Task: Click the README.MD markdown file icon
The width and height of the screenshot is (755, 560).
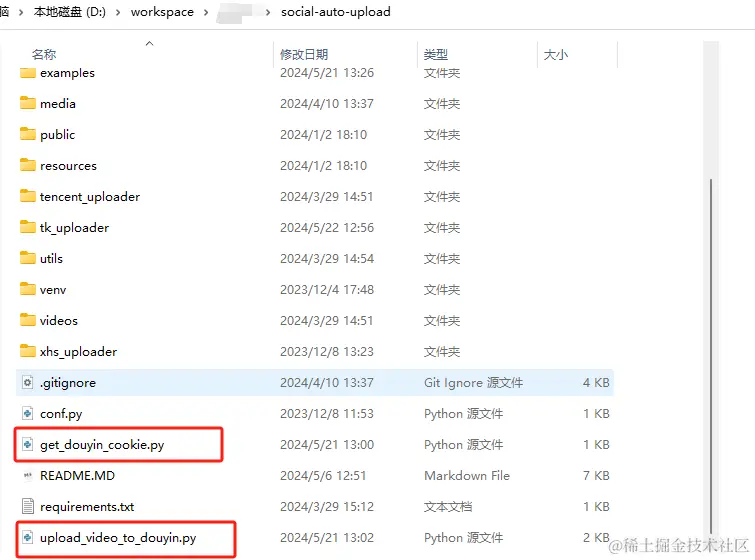Action: tap(27, 475)
